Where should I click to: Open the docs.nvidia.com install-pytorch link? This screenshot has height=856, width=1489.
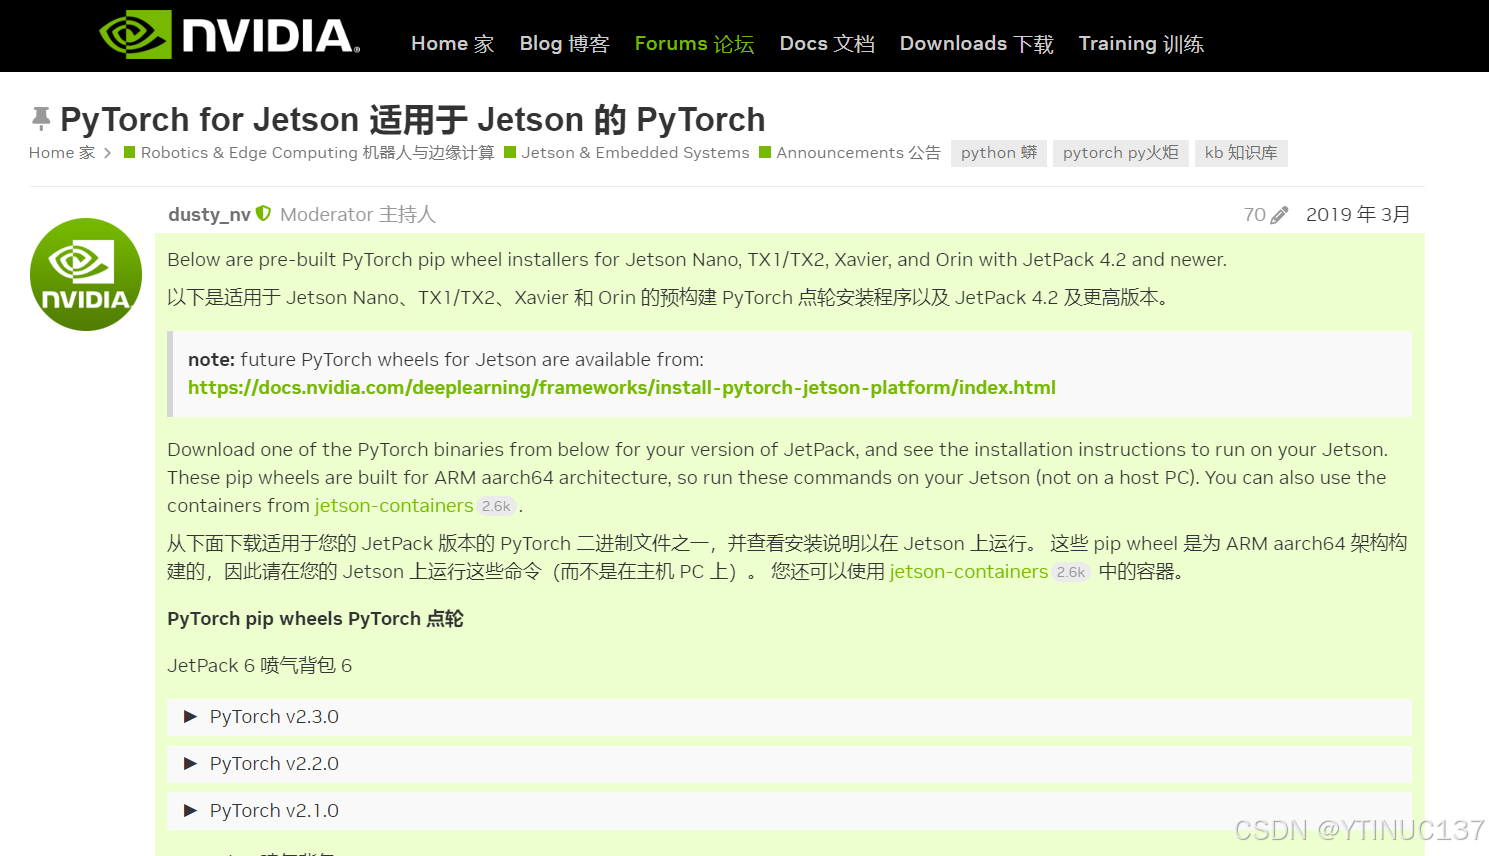tap(622, 388)
